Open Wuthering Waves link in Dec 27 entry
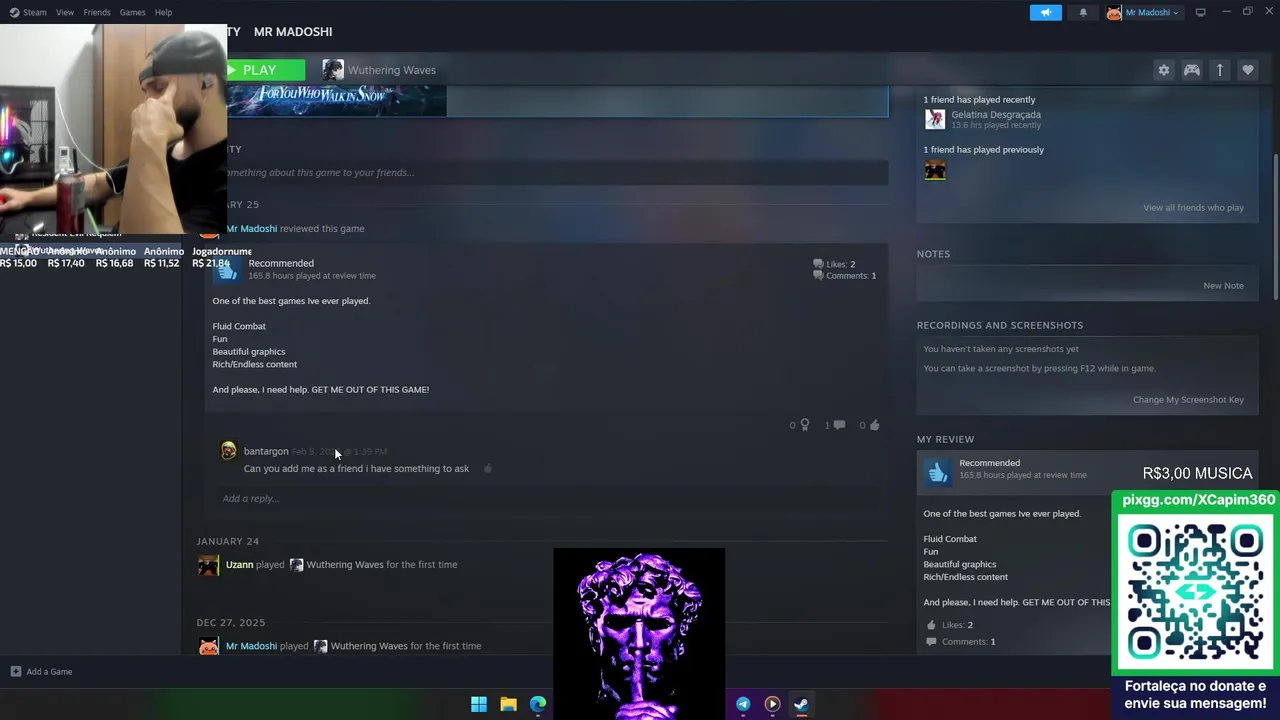 click(x=369, y=646)
